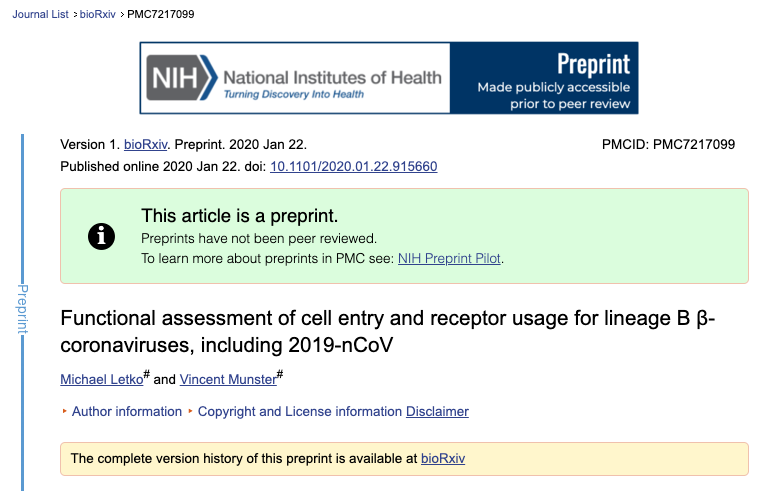Screen dimensions: 764x491
Task: Open the Disclaimer link
Action: click(437, 411)
